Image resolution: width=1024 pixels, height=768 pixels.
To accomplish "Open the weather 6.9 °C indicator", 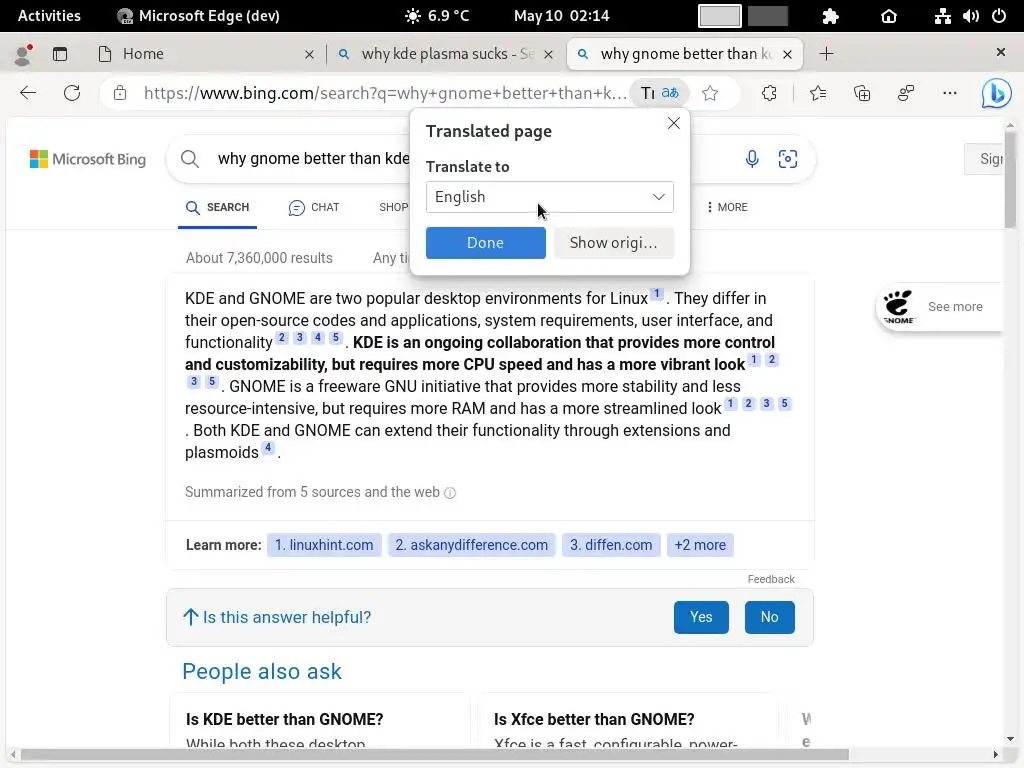I will coord(437,16).
